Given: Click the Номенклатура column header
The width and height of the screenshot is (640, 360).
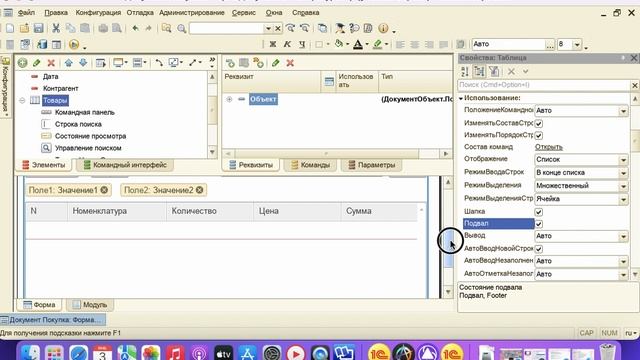Looking at the screenshot, I should click(117, 211).
